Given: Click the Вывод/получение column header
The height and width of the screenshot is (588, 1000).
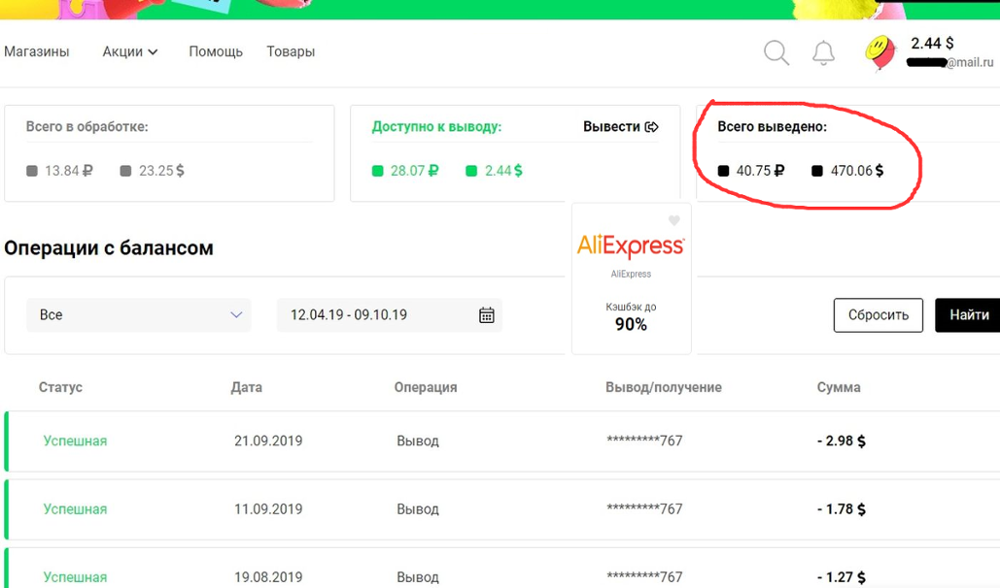Looking at the screenshot, I should pos(663,387).
